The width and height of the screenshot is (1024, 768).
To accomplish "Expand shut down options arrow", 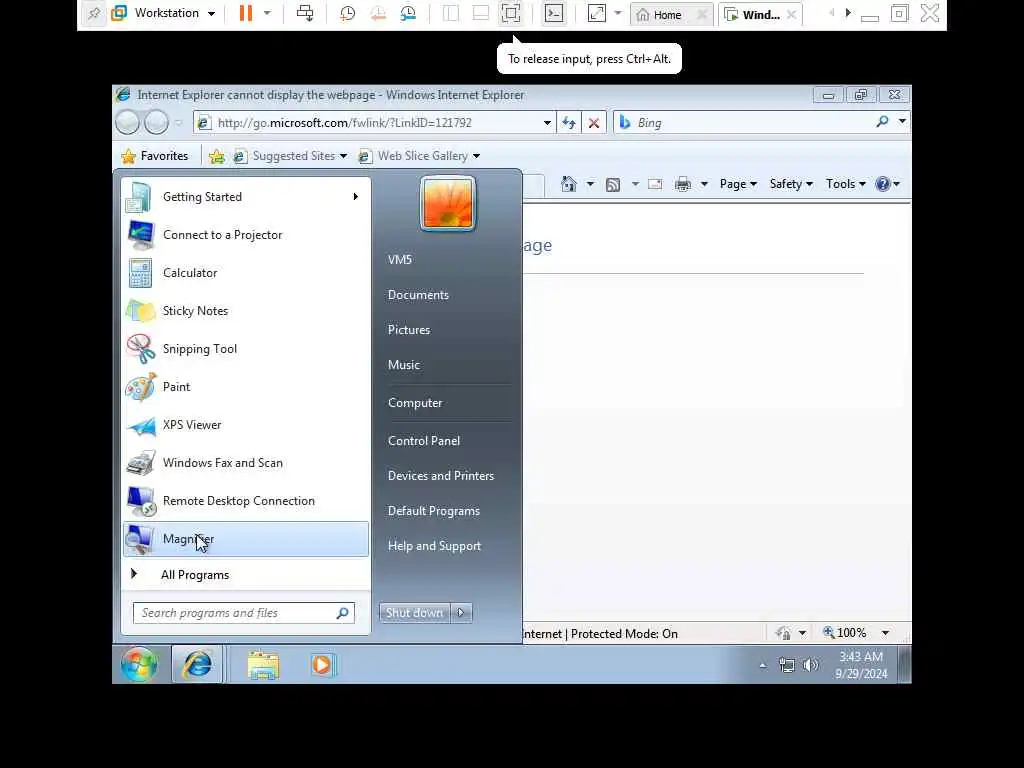I will click(x=461, y=613).
